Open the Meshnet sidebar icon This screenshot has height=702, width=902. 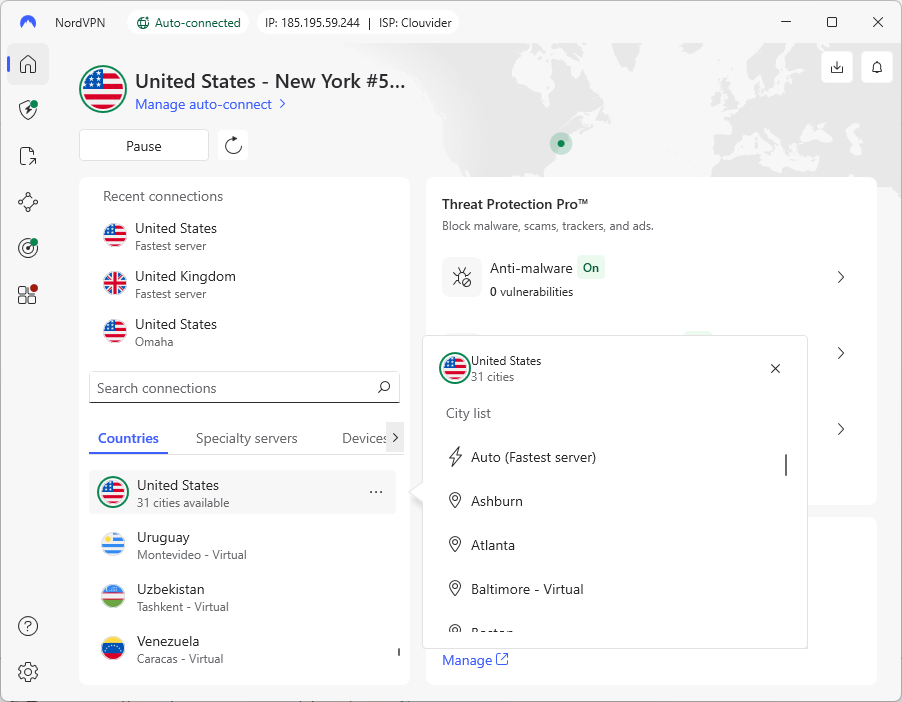tap(28, 202)
